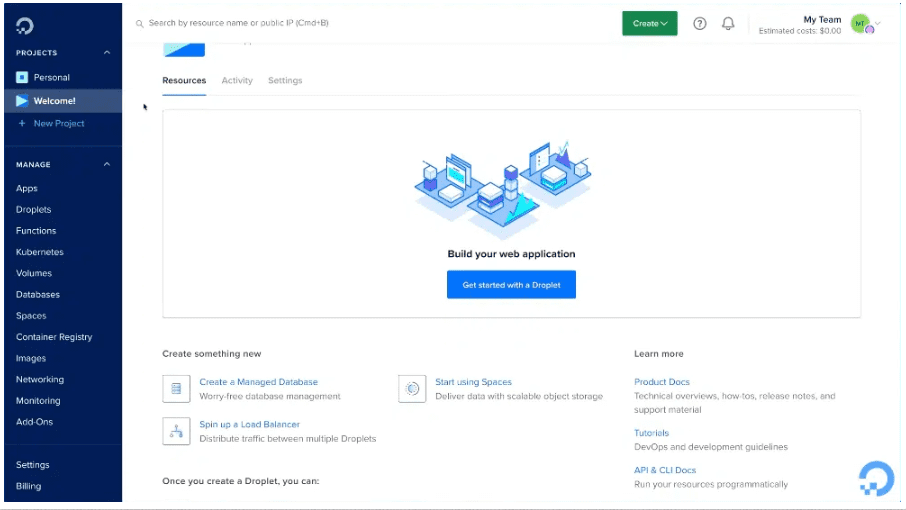Open Databases in the sidebar
Image resolution: width=906 pixels, height=510 pixels.
pos(38,295)
